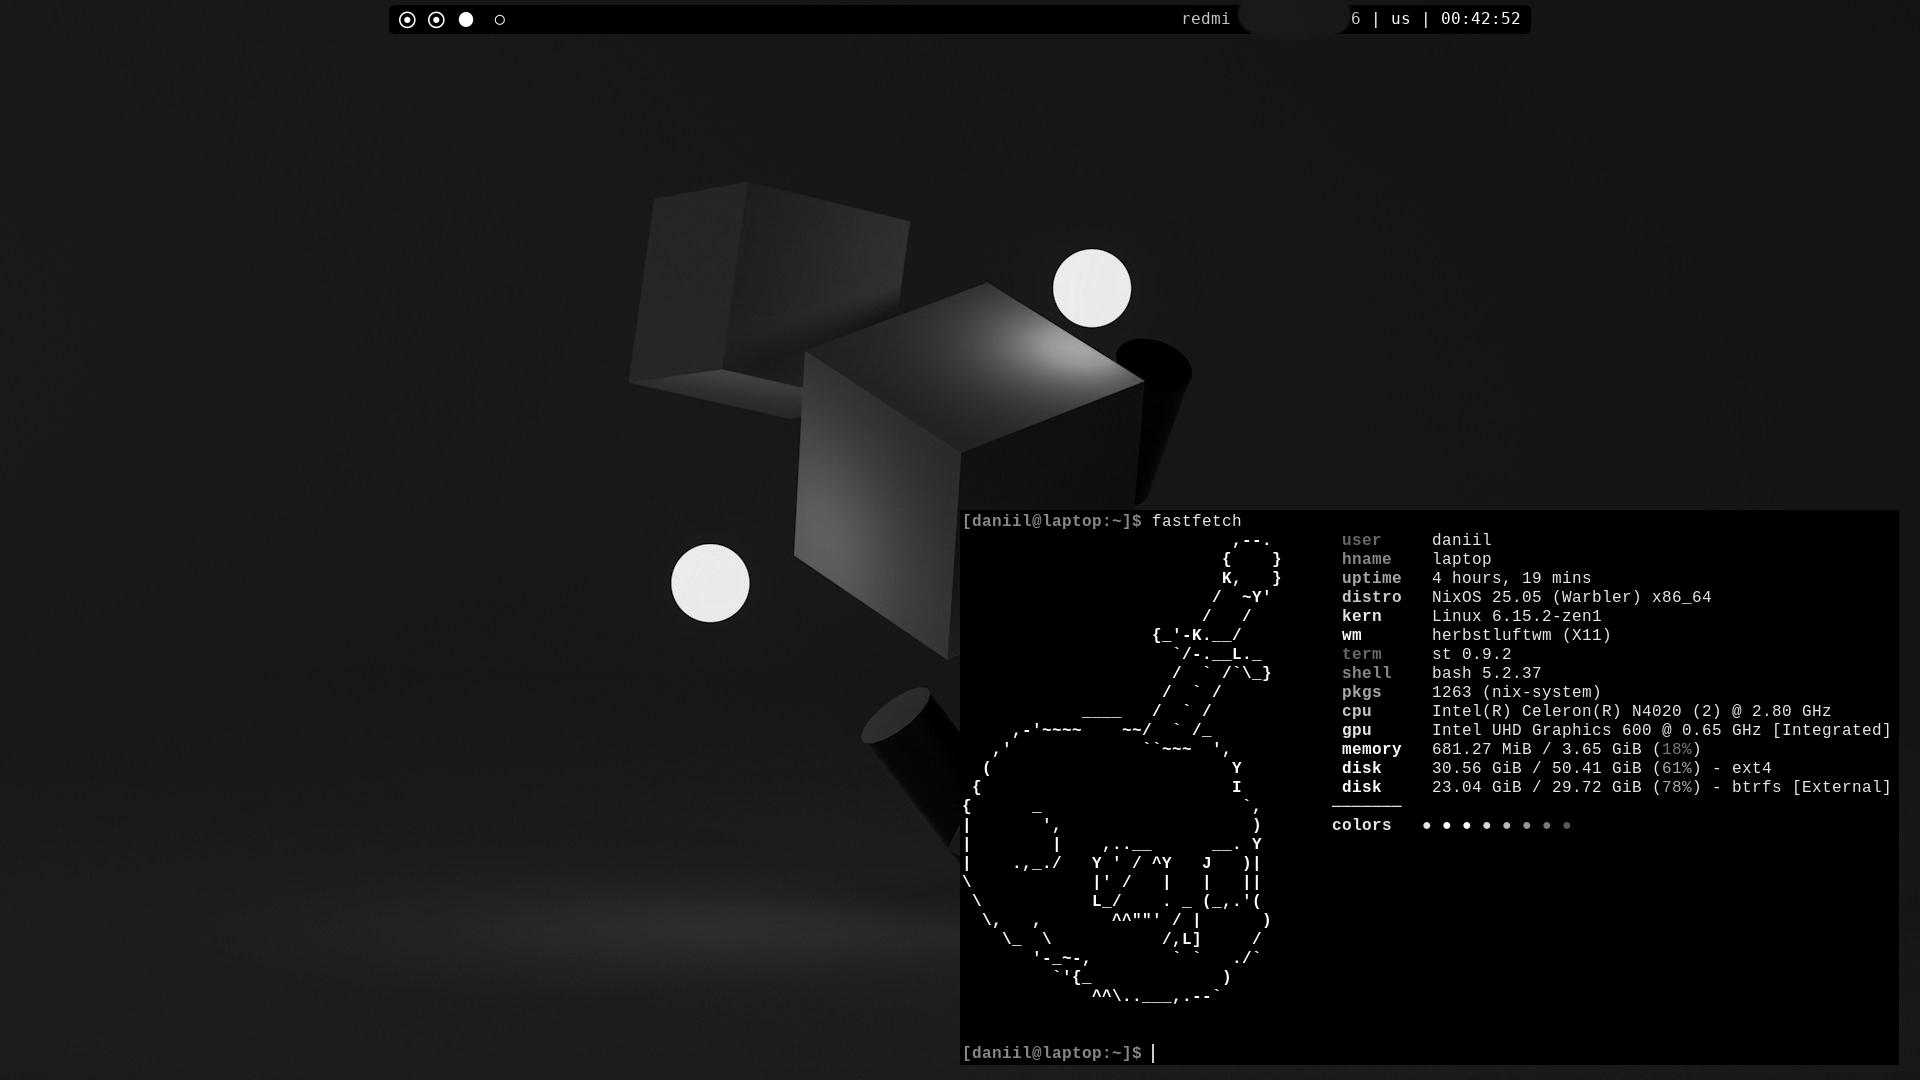Image resolution: width=1920 pixels, height=1080 pixels.
Task: Click the 'fastfetch' command text
Action: (x=1196, y=521)
